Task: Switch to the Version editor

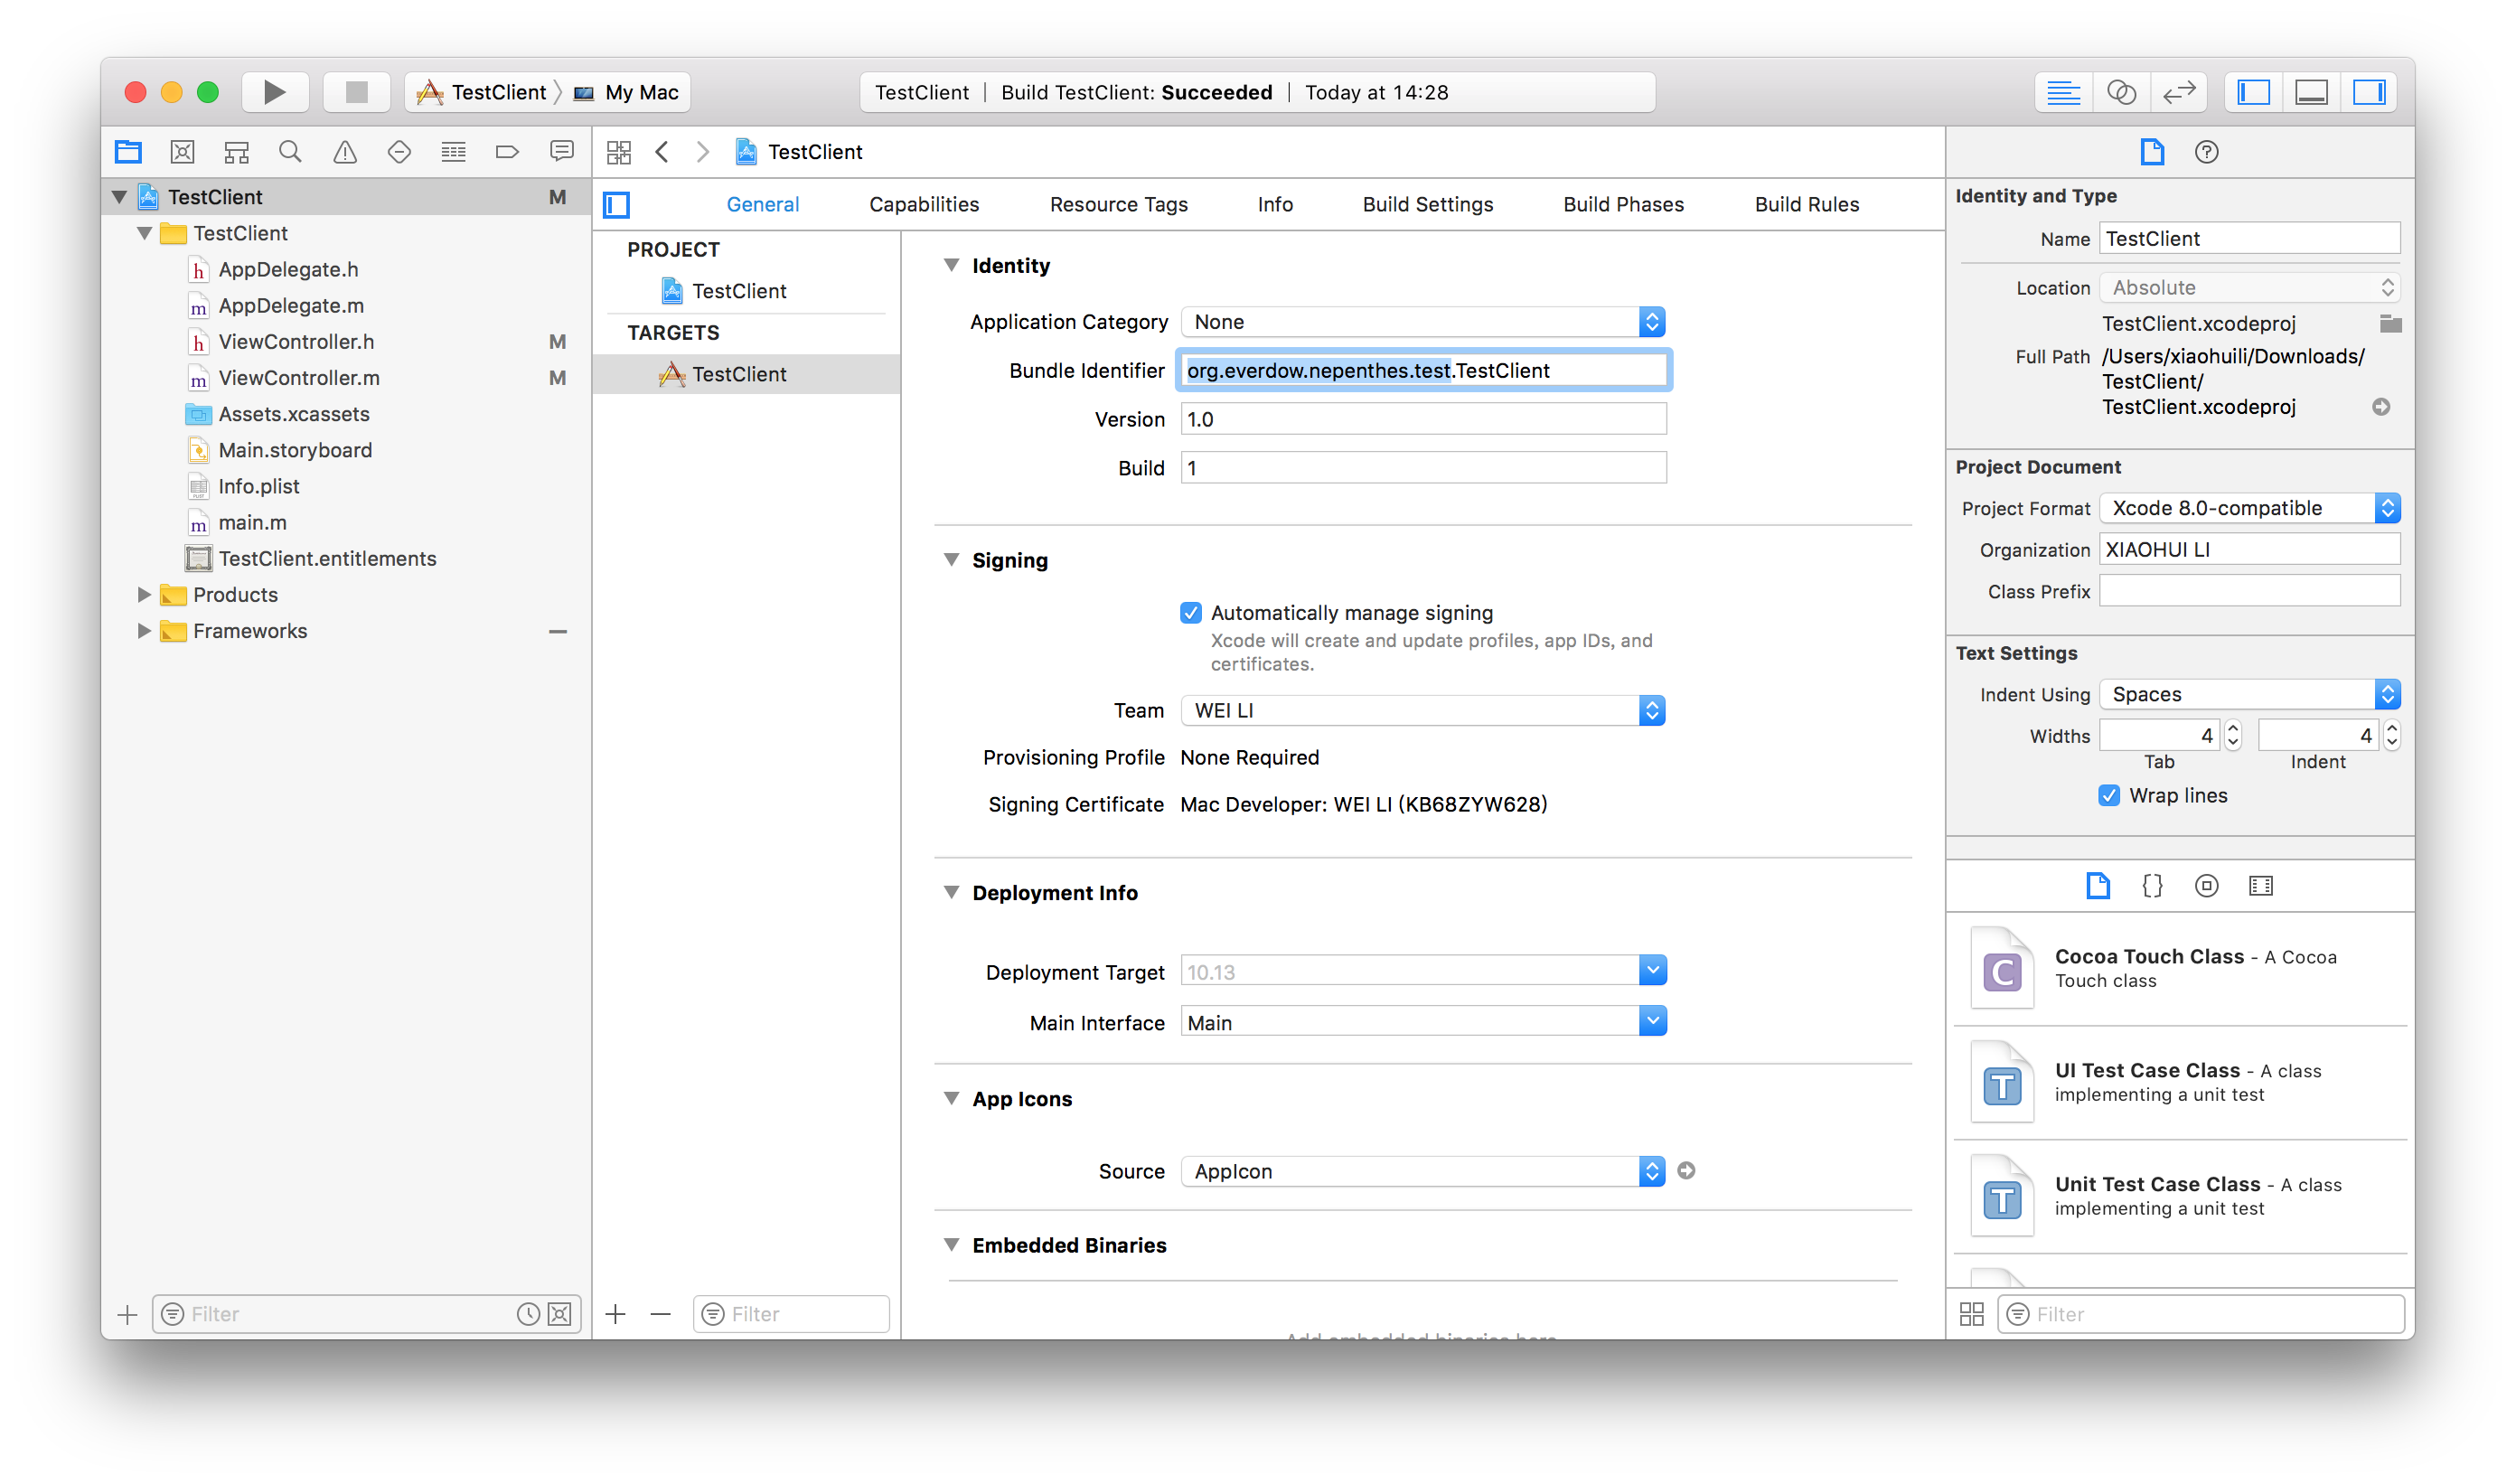Action: tap(2179, 92)
